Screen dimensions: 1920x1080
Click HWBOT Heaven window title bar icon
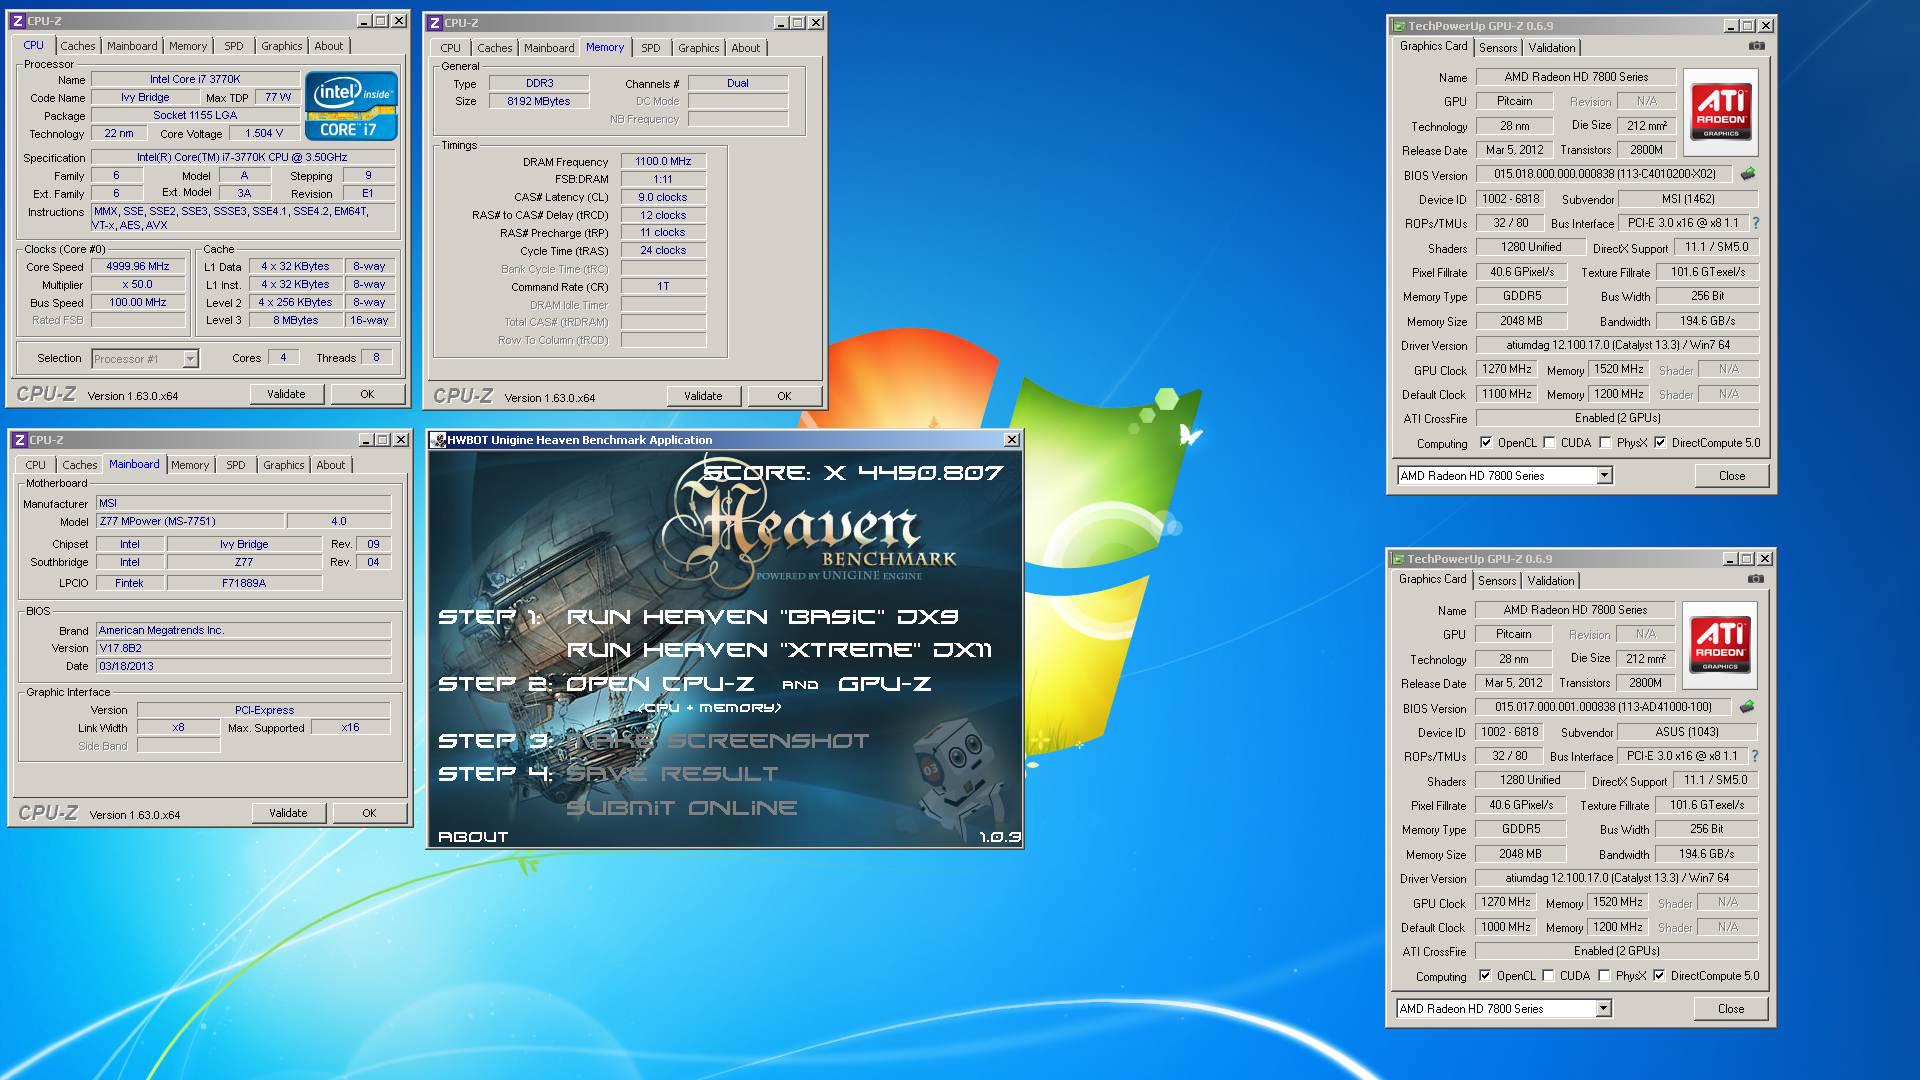[438, 440]
